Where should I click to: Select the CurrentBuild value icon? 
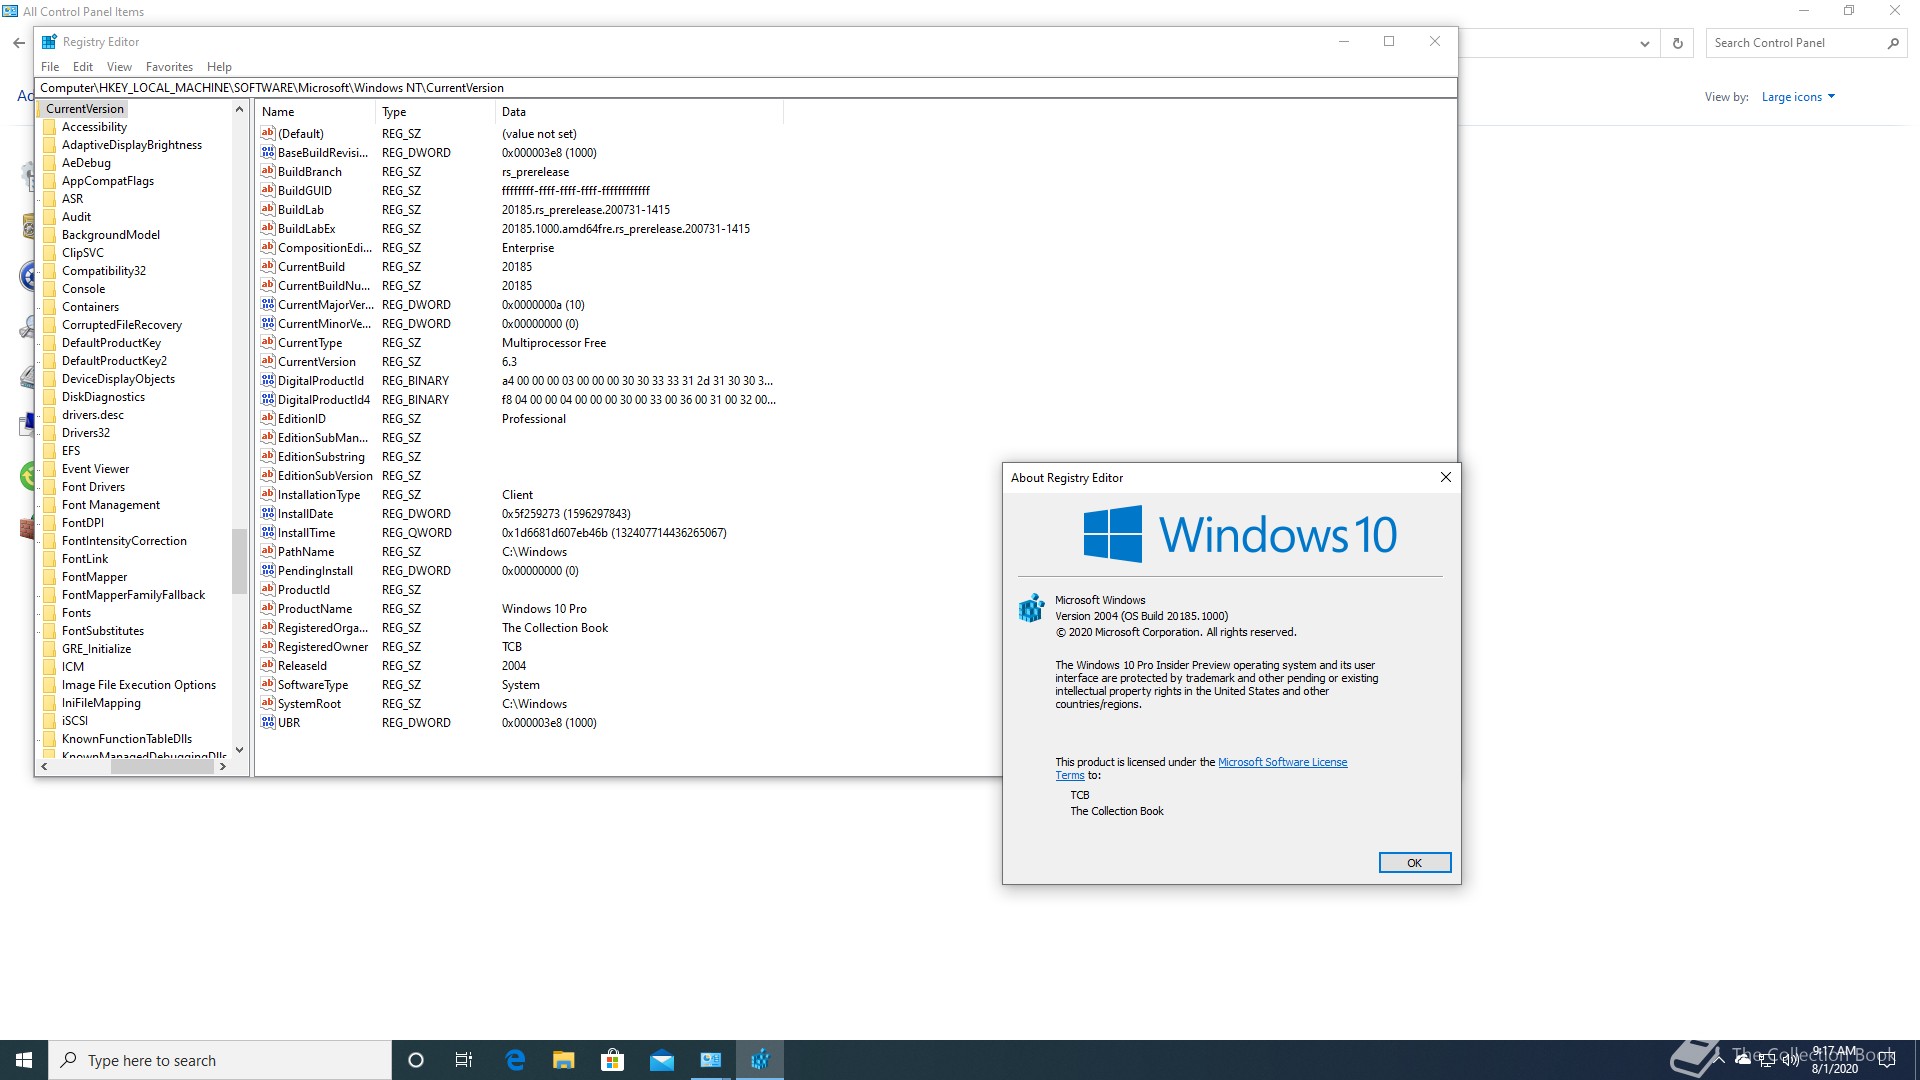pyautogui.click(x=268, y=266)
